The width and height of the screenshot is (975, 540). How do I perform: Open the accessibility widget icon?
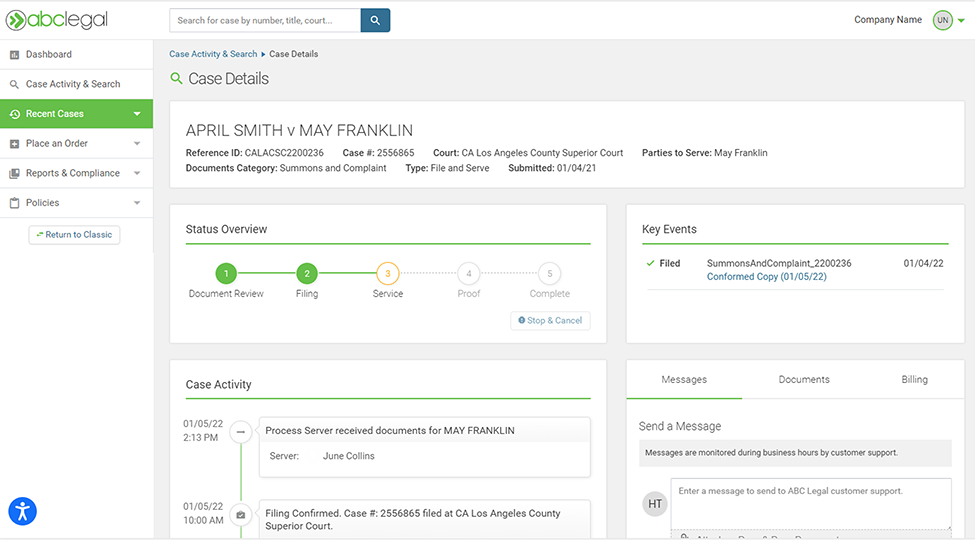point(22,511)
